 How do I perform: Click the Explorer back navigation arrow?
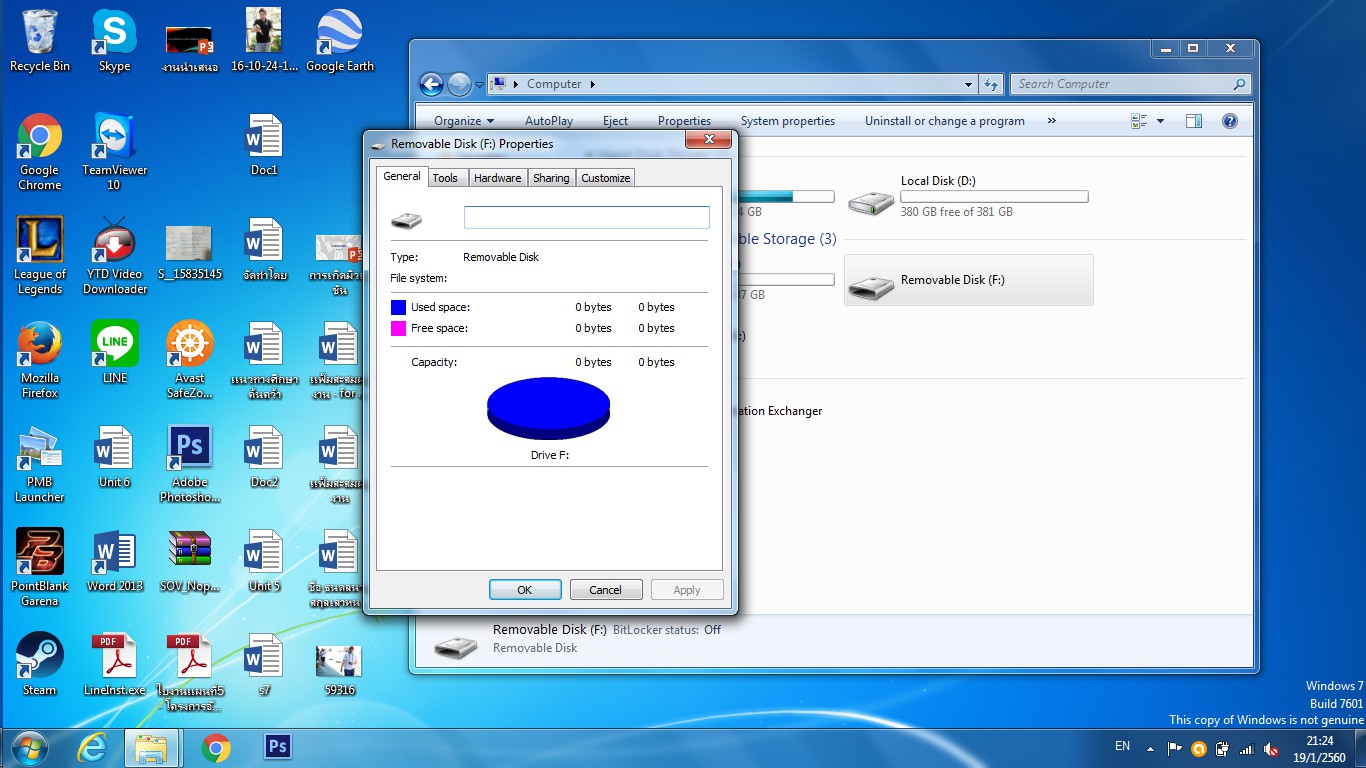(x=431, y=85)
